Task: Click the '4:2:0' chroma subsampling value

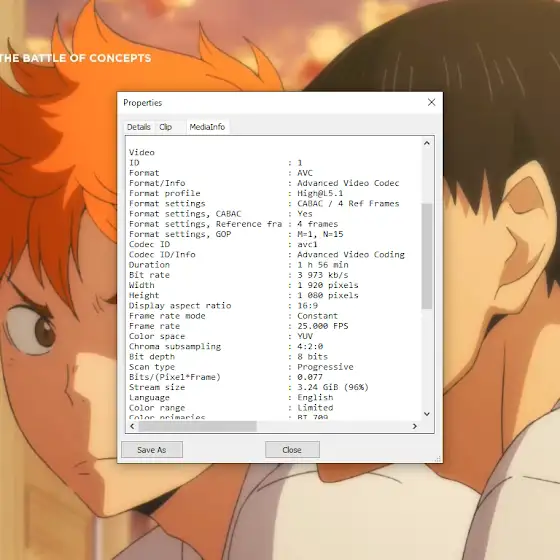Action: point(310,346)
